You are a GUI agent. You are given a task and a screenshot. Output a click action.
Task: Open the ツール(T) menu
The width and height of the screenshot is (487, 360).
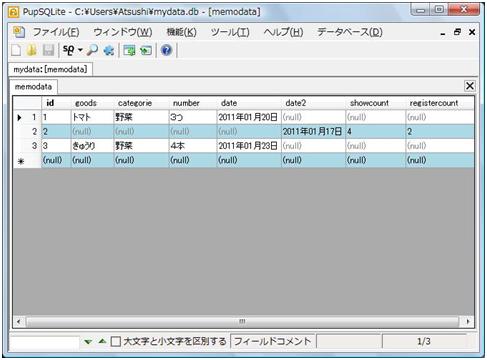[230, 32]
